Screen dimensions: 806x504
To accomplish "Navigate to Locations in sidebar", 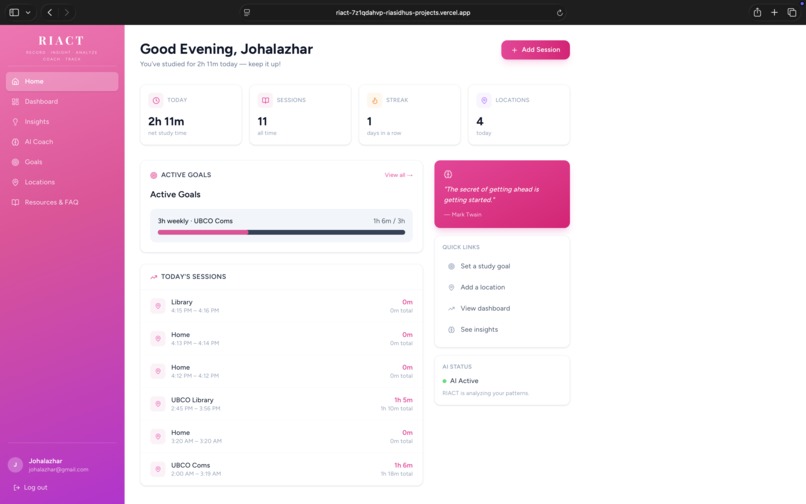I will [x=62, y=182].
